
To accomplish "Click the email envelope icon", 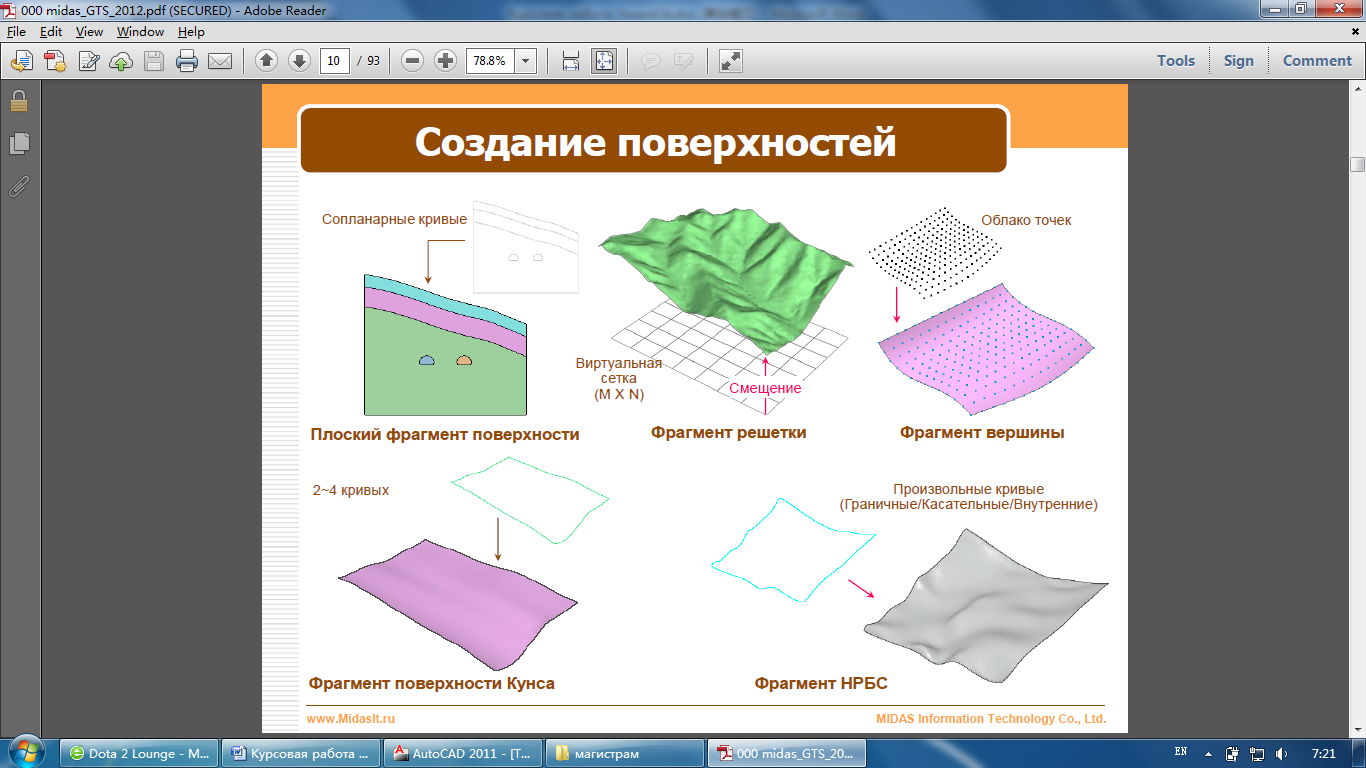I will pos(219,61).
